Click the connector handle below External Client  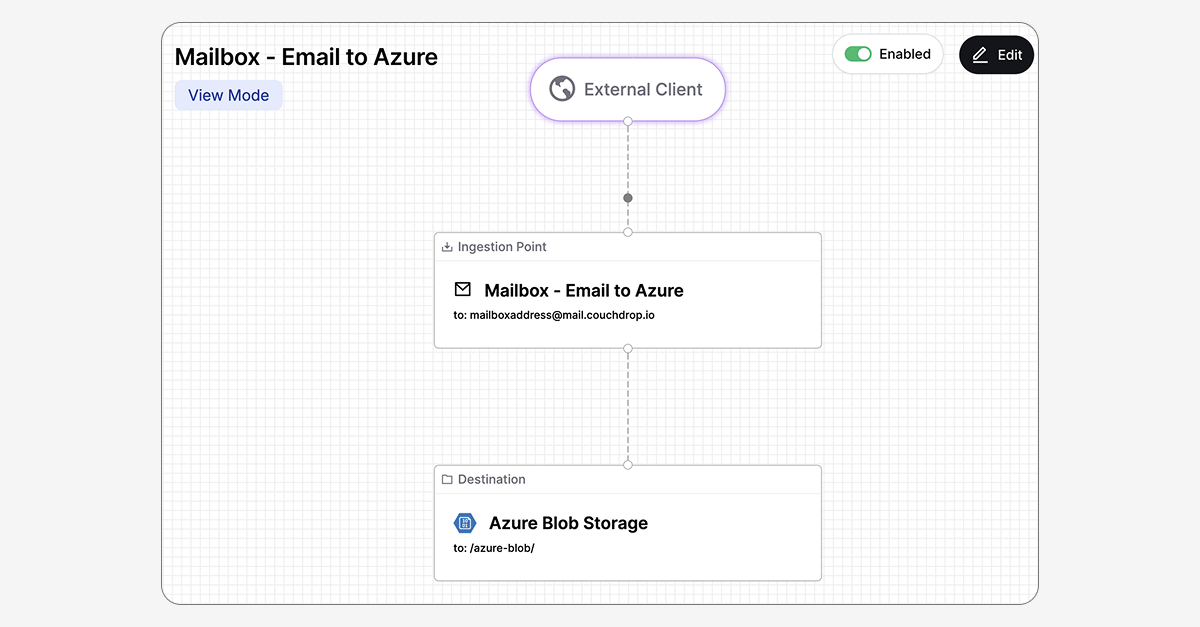627,122
